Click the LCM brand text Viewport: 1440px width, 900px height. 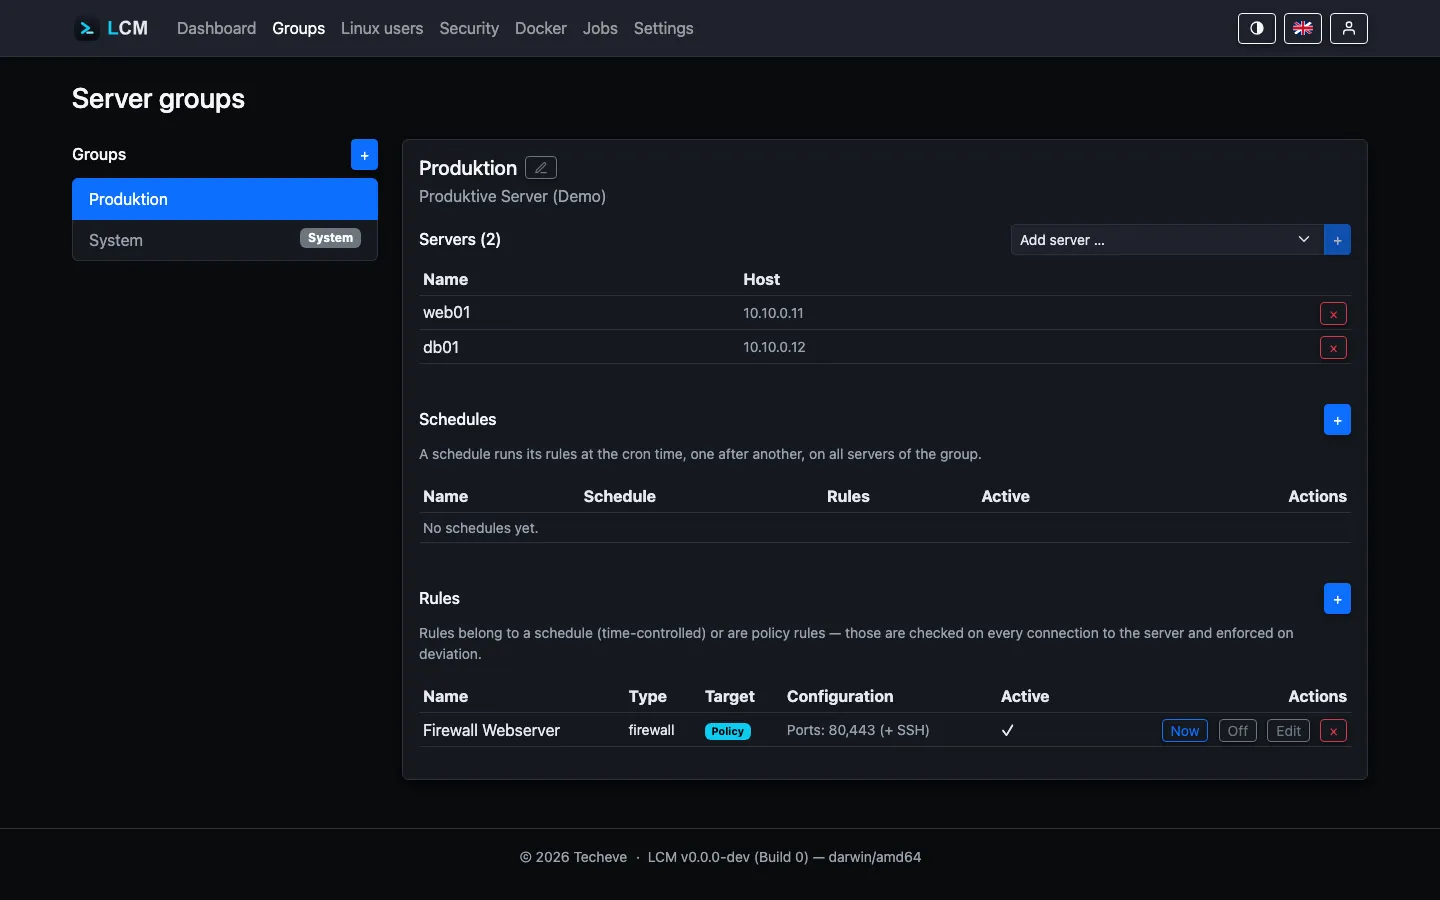[x=128, y=28]
